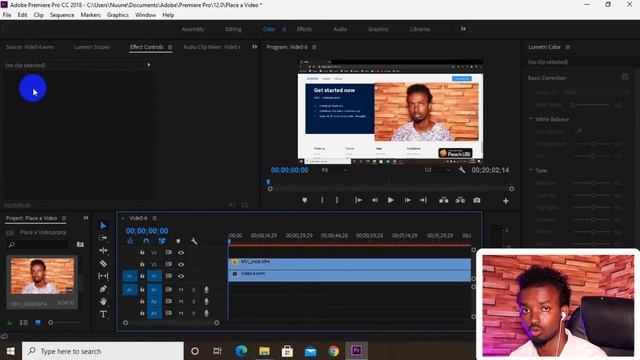Image resolution: width=640 pixels, height=360 pixels.
Task: Open the Markers menu
Action: (x=90, y=15)
